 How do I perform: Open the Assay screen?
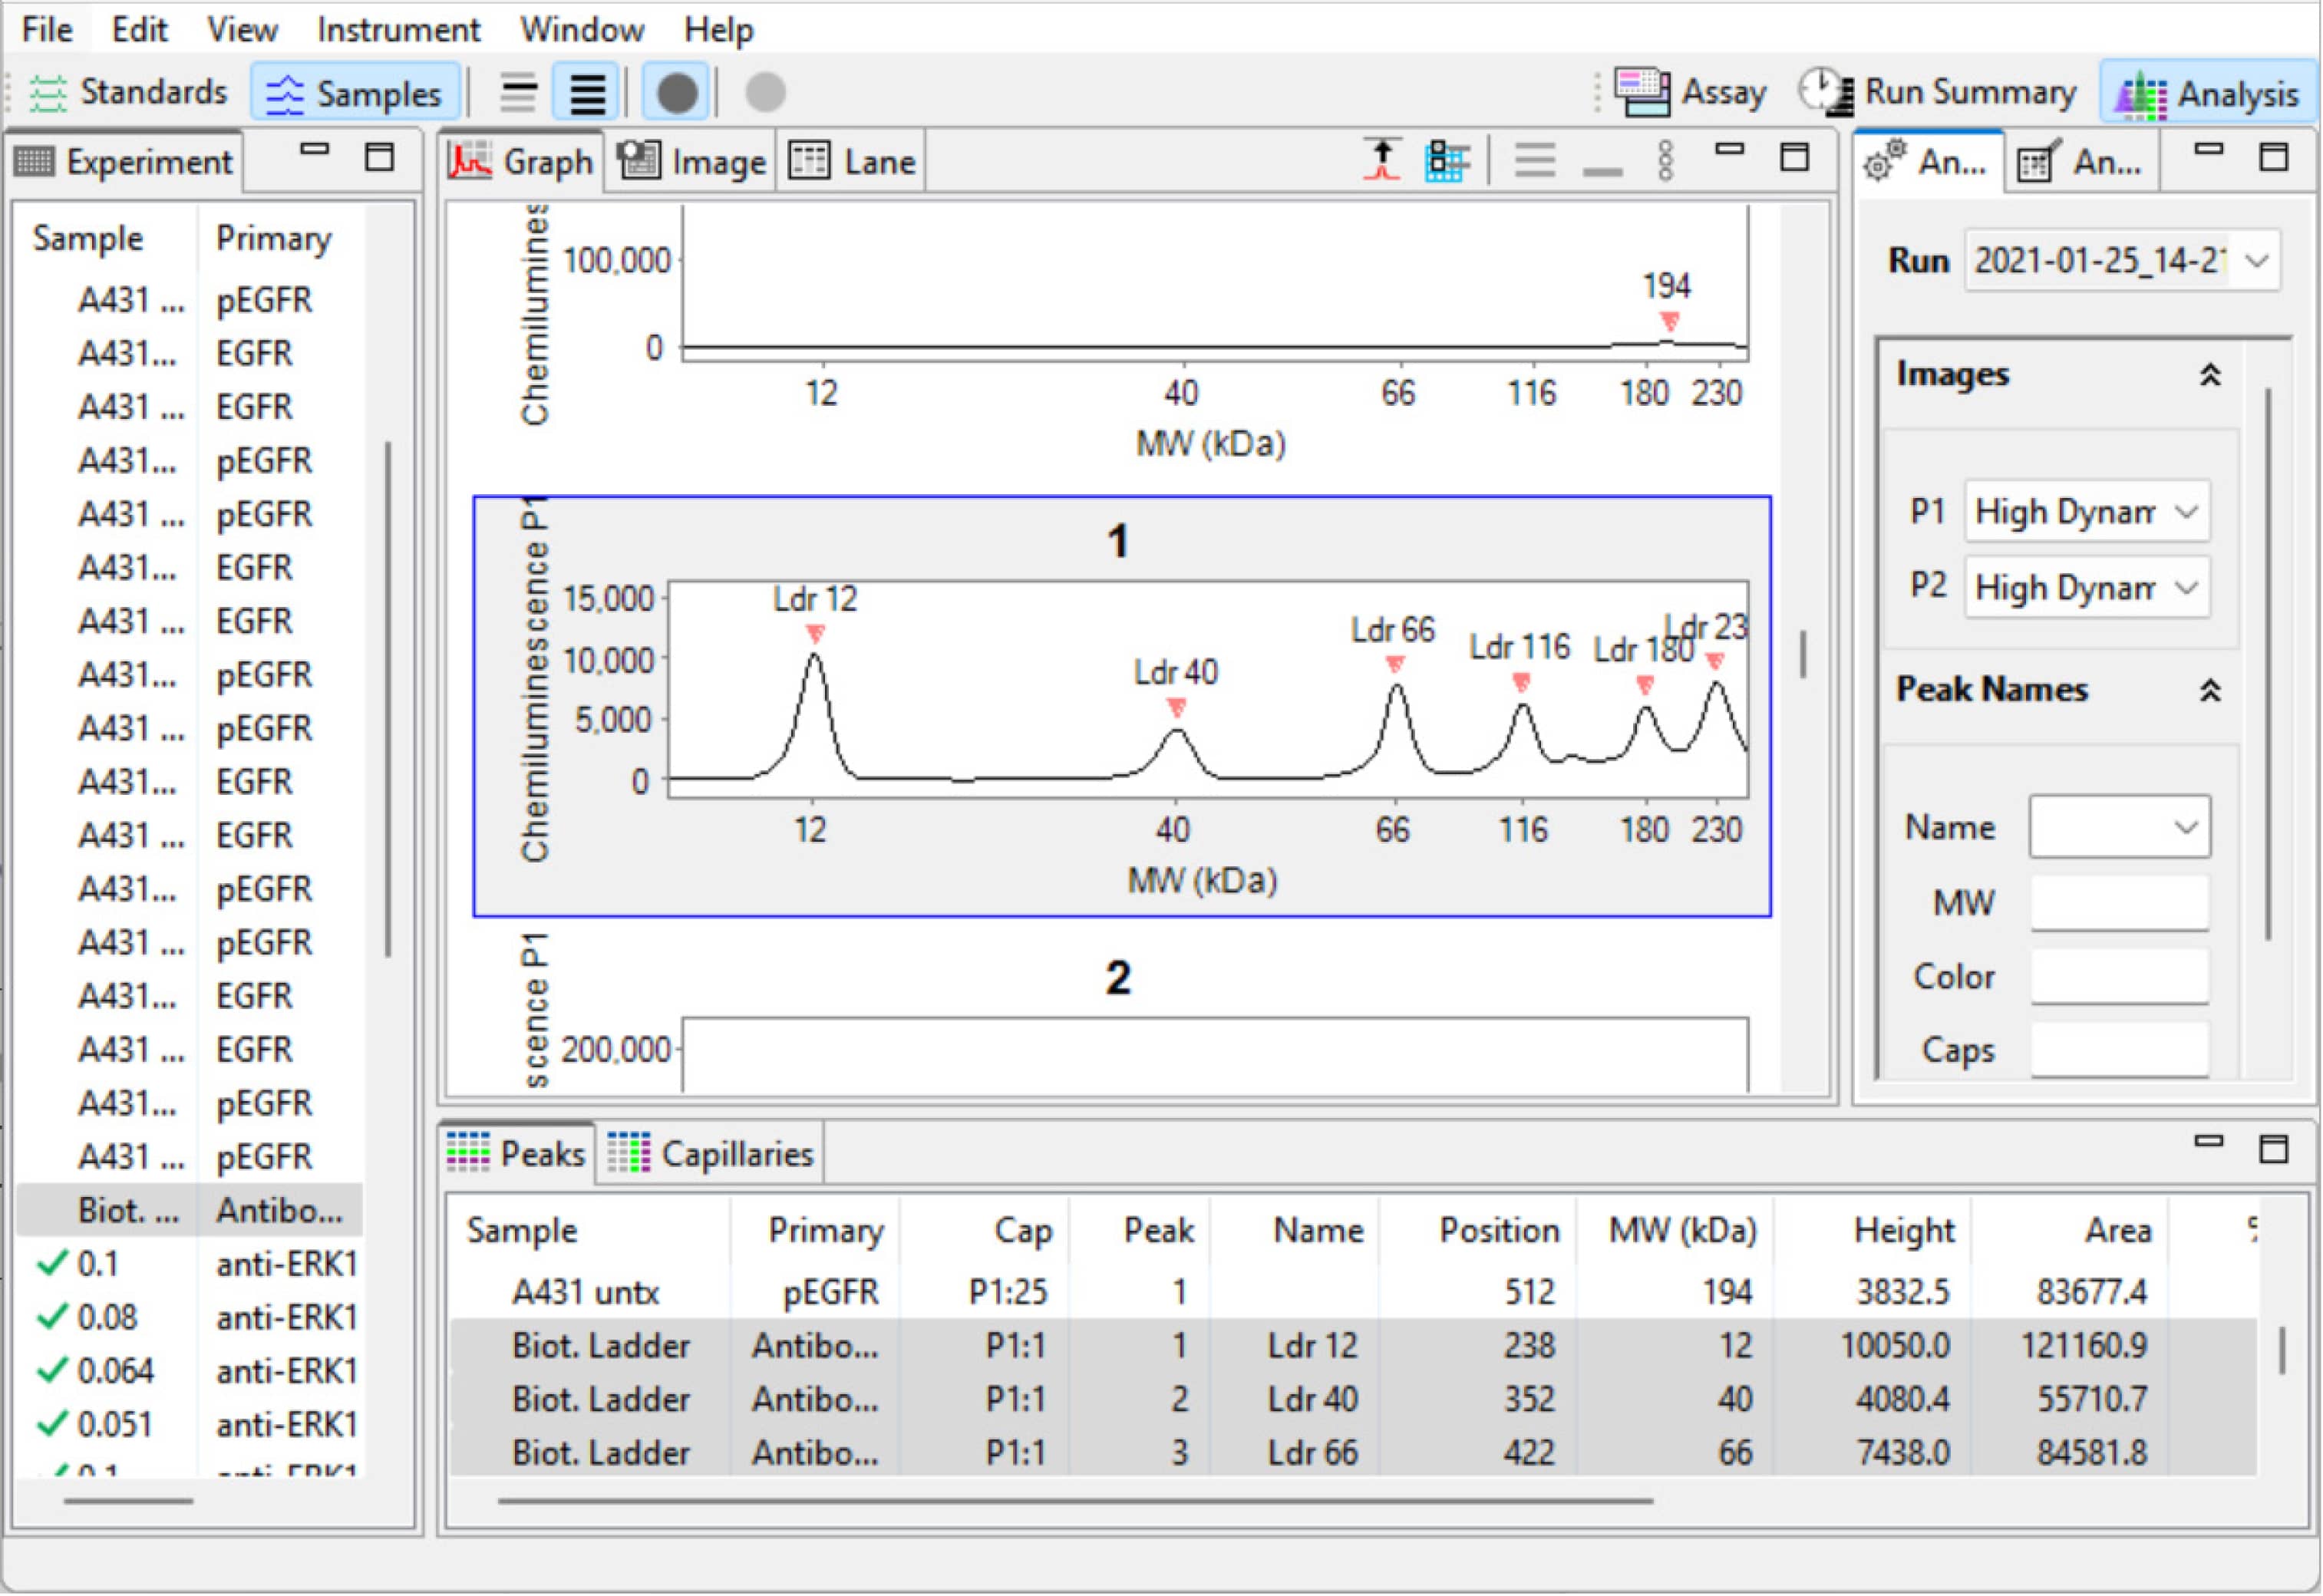tap(1690, 93)
